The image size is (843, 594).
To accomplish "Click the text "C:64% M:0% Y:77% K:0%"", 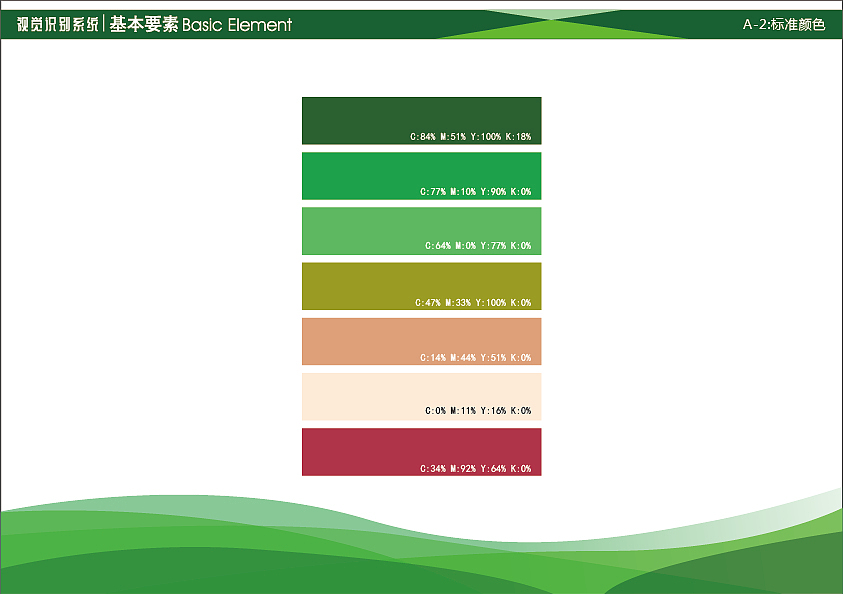I will tap(478, 246).
